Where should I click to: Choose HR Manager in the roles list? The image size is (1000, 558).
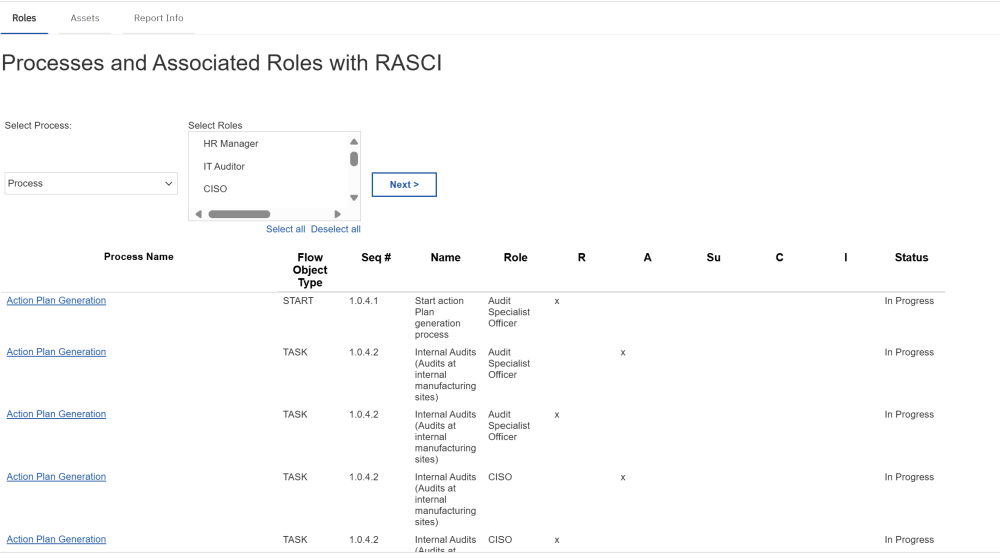click(231, 144)
